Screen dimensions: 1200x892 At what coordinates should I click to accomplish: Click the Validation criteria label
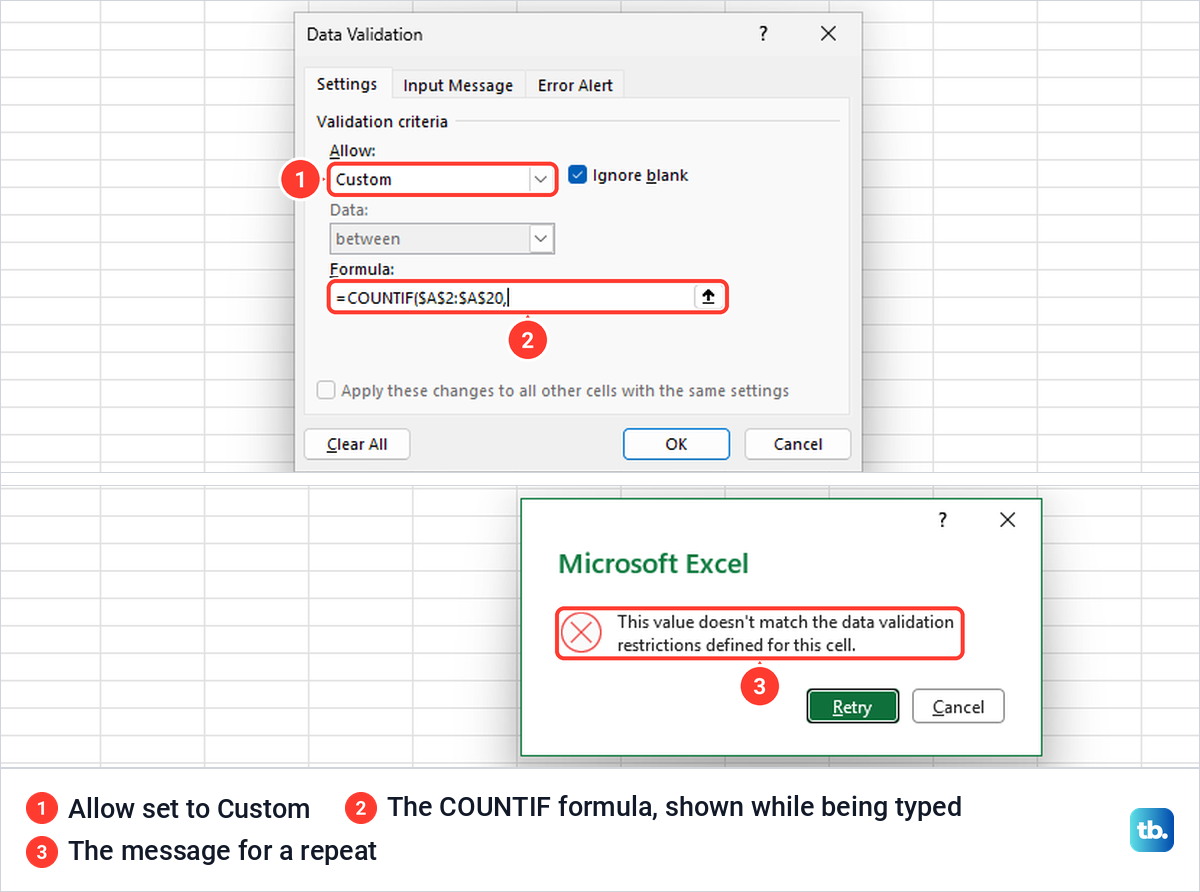click(382, 122)
